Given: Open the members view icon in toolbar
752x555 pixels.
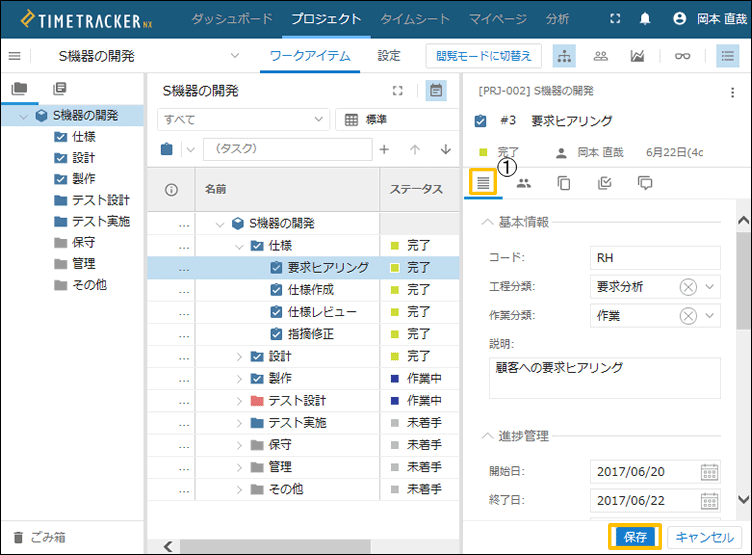Looking at the screenshot, I should pyautogui.click(x=600, y=56).
